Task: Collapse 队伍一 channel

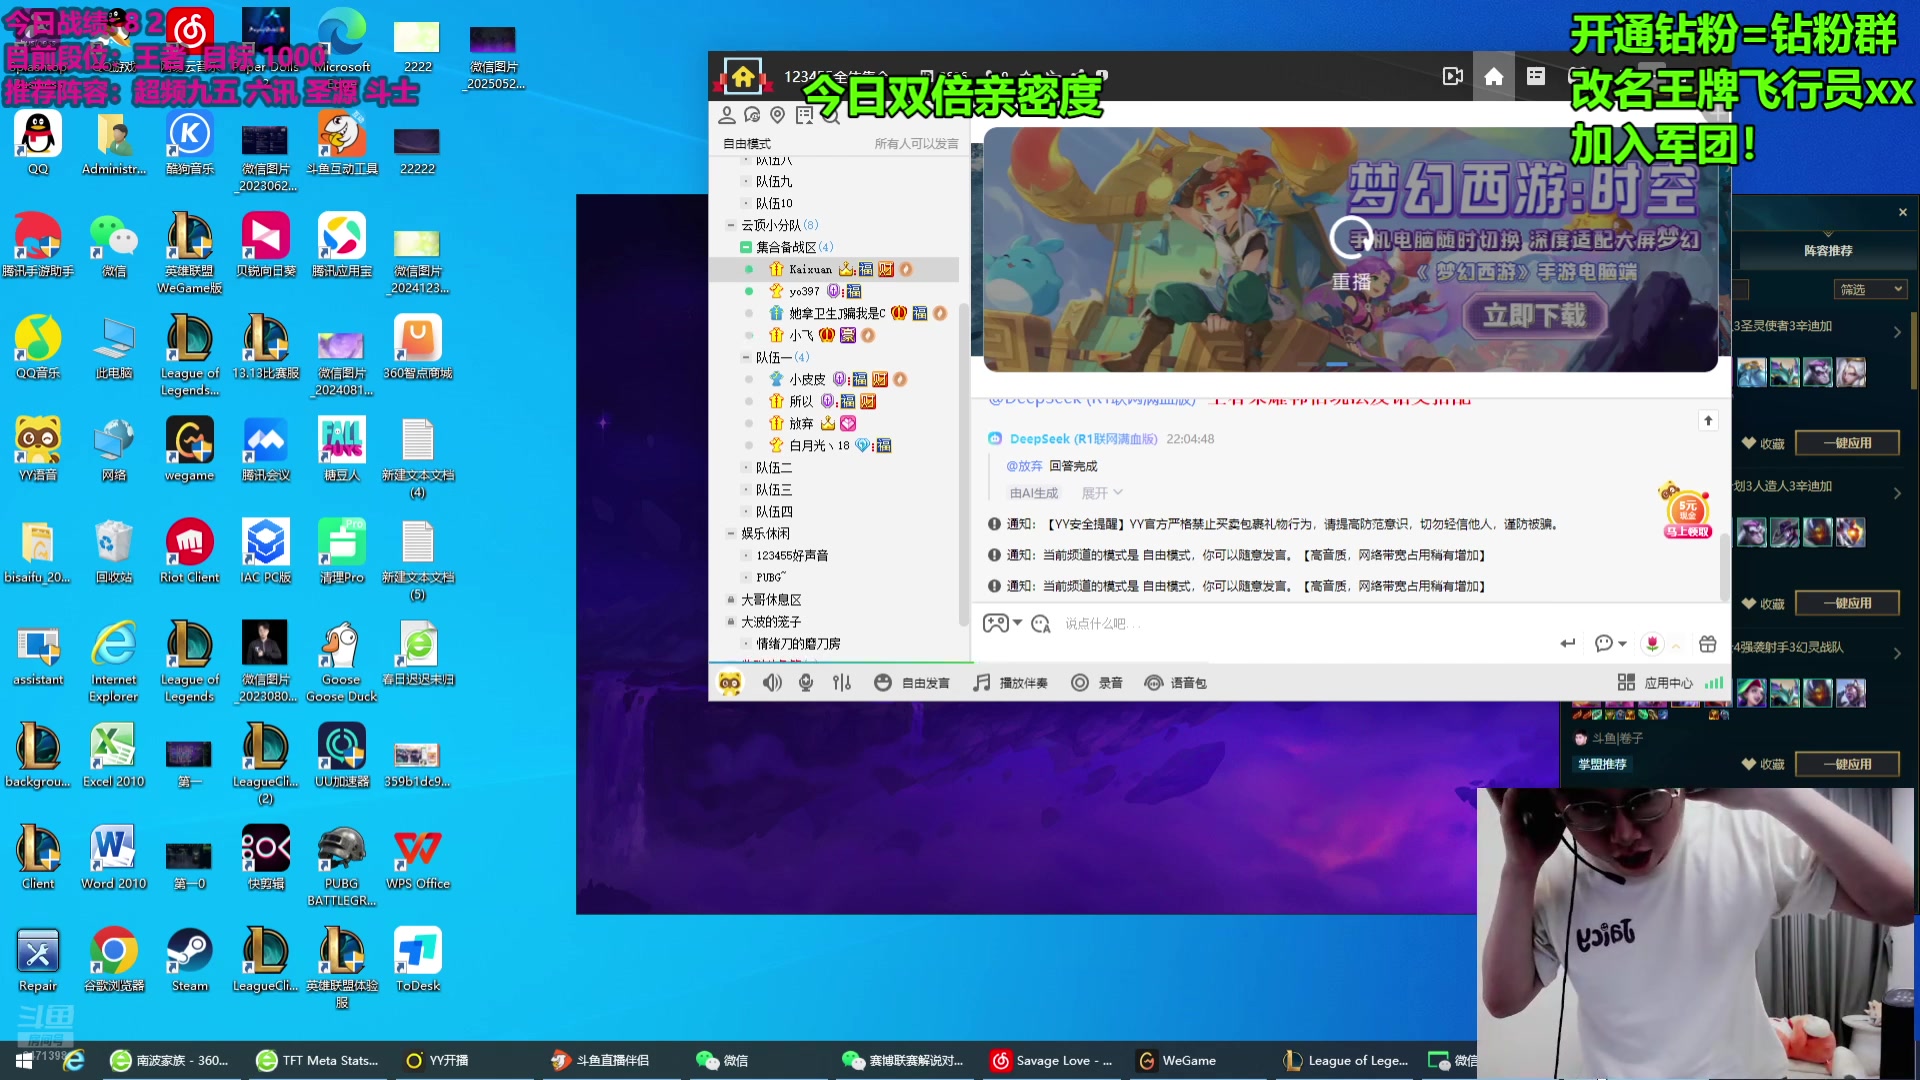Action: click(745, 357)
